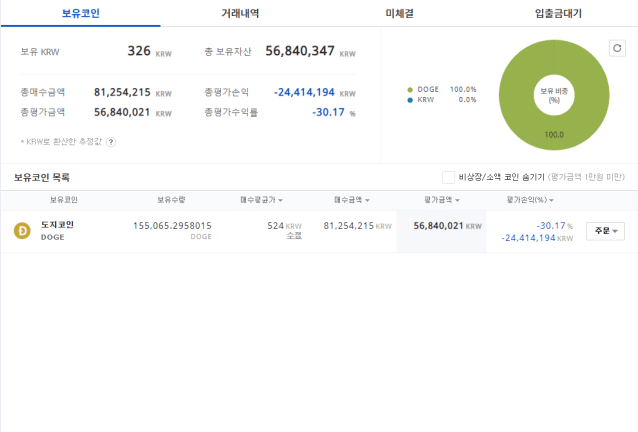Screen dimensions: 638x432
Task: Switch to the 보유코인 tab
Action: (x=81, y=13)
